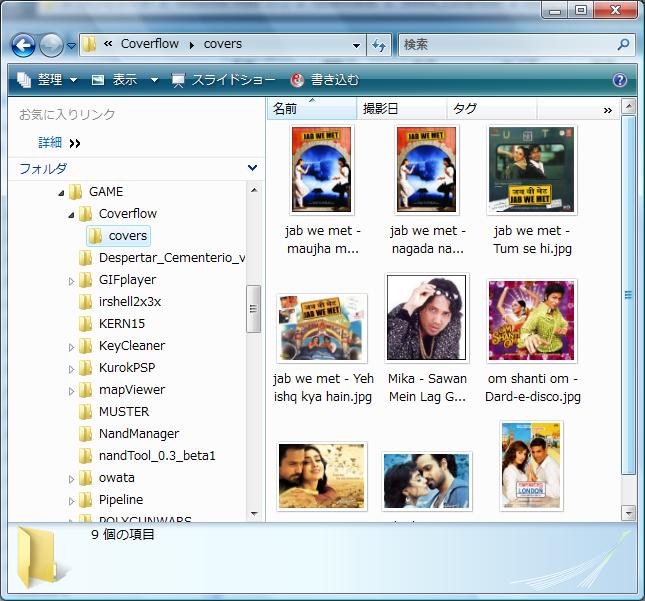Viewport: 645px width, 601px height.
Task: Click the search magnifier icon
Action: pos(624,44)
